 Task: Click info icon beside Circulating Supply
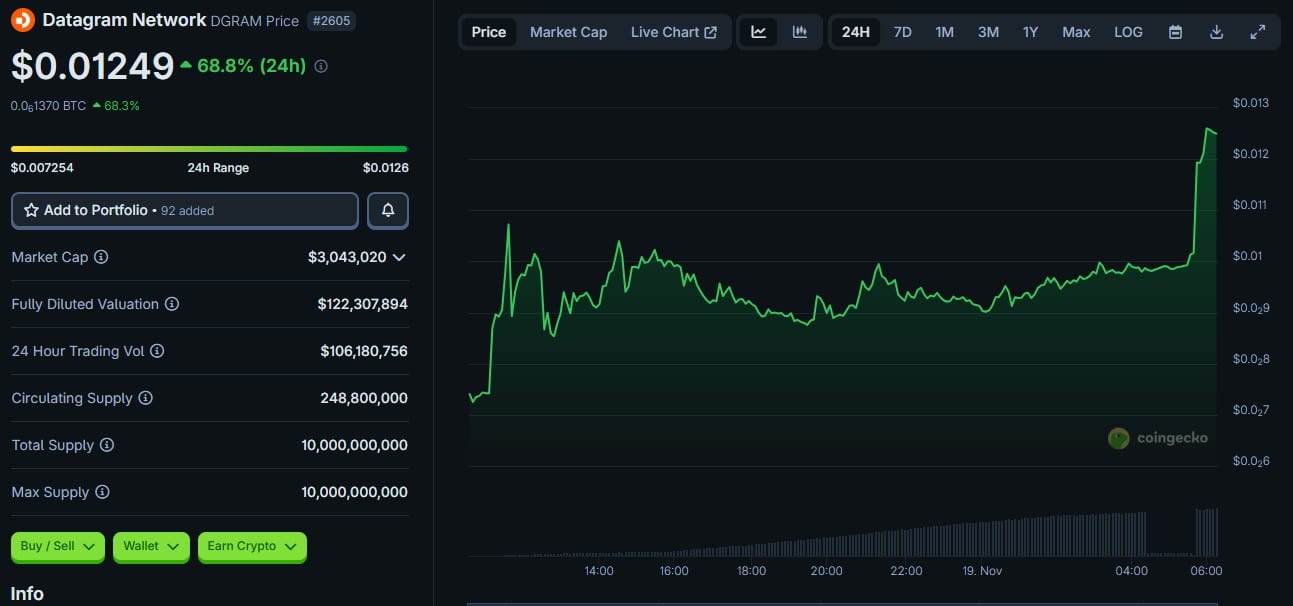(x=145, y=398)
